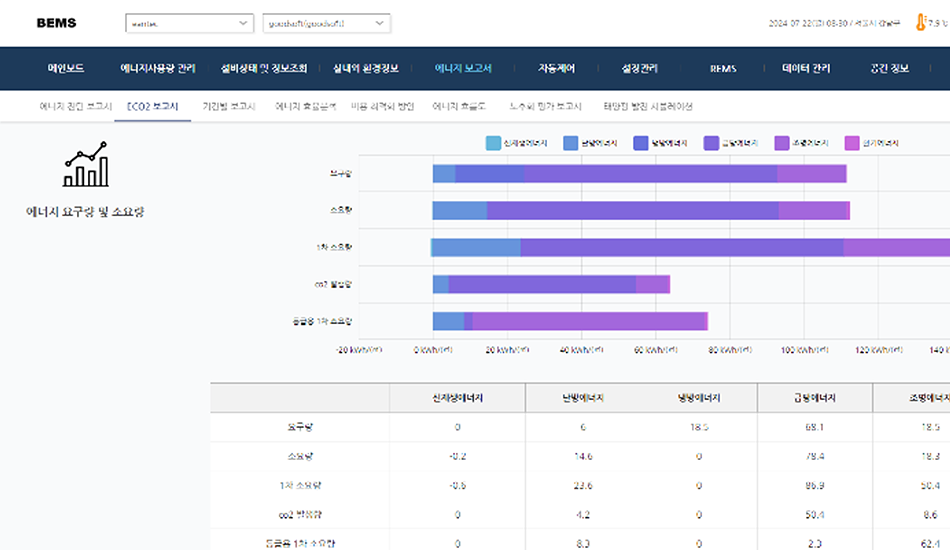Go to the REMS menu
This screenshot has height=550, width=950.
(x=723, y=68)
